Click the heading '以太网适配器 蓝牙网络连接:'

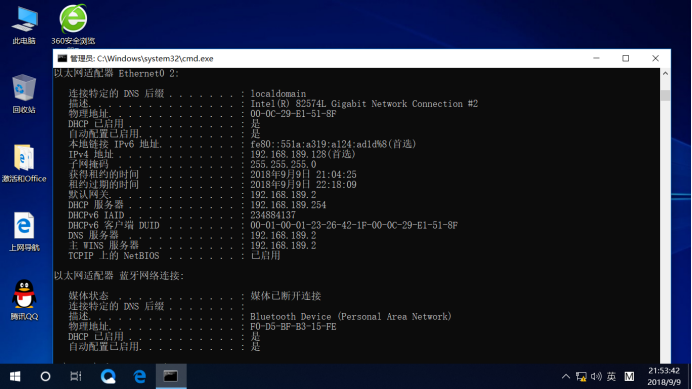click(119, 276)
